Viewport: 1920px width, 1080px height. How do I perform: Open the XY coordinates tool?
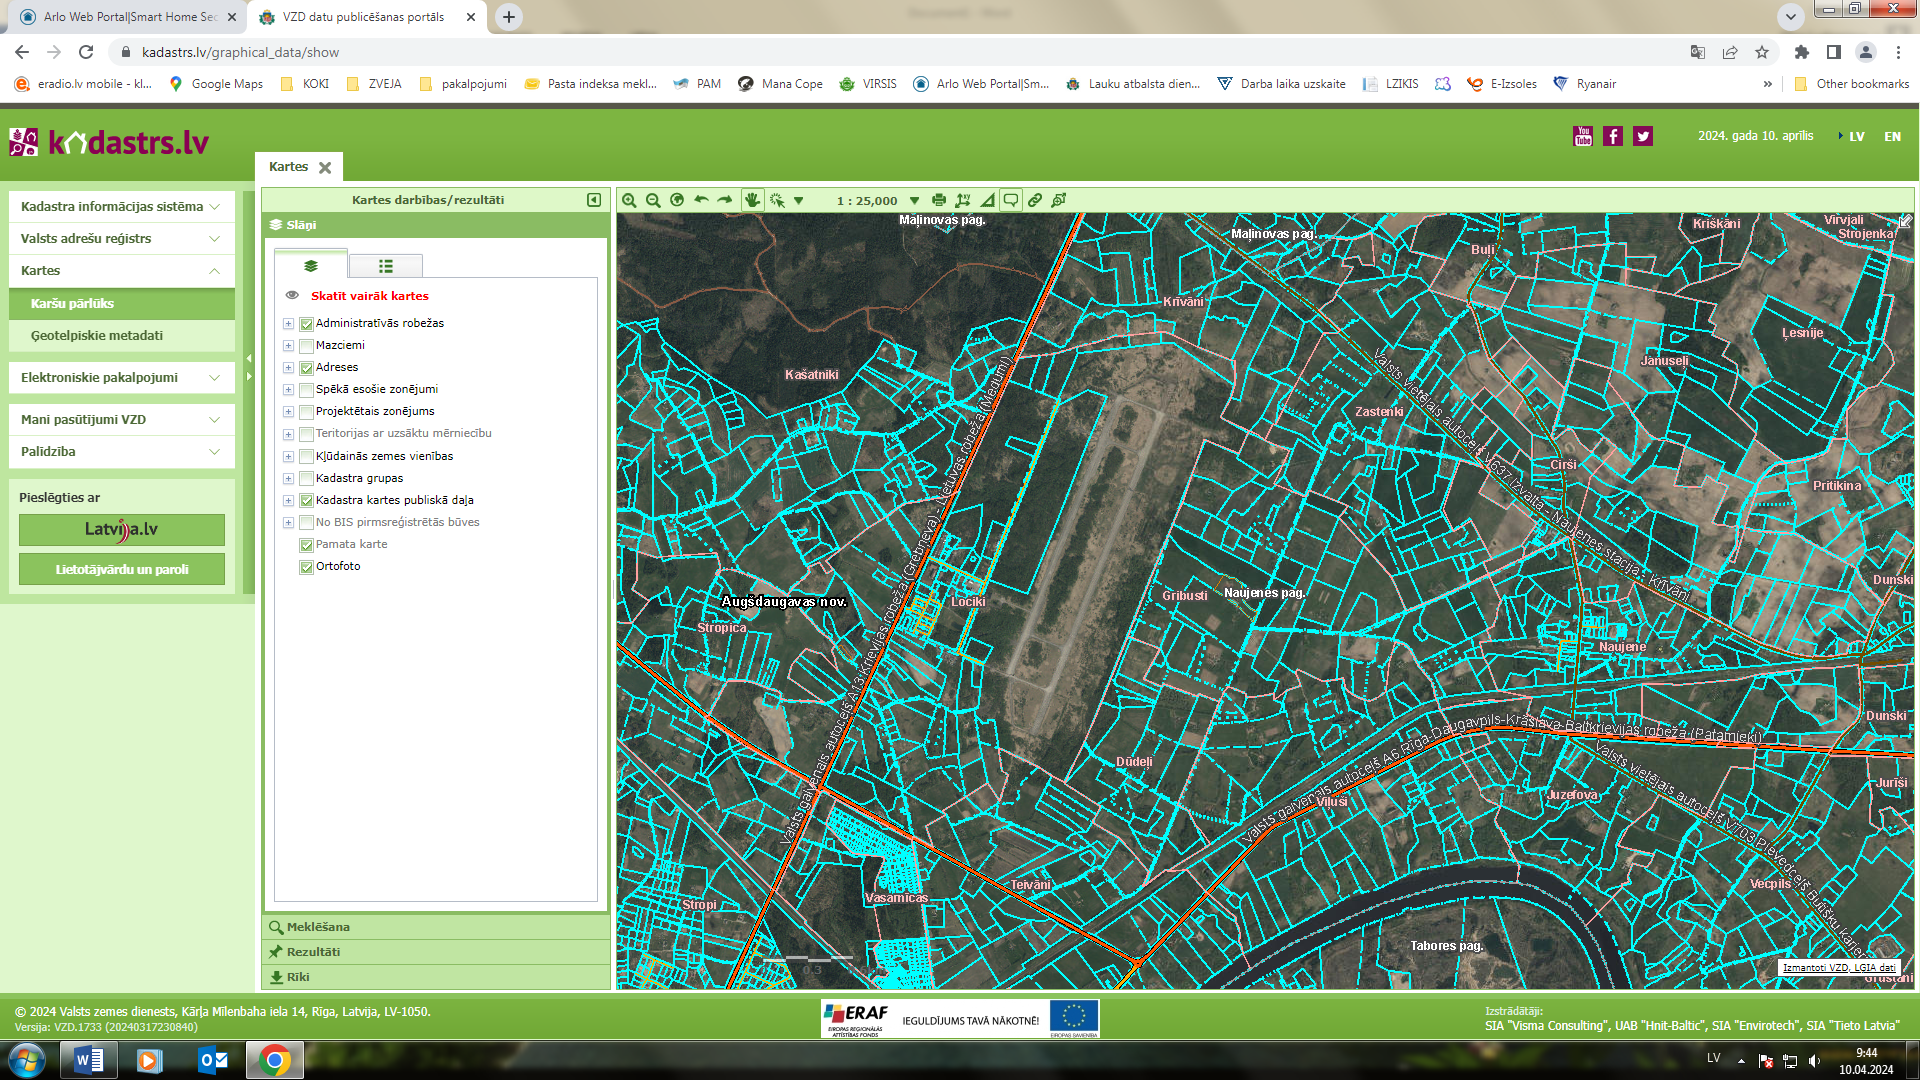point(963,200)
